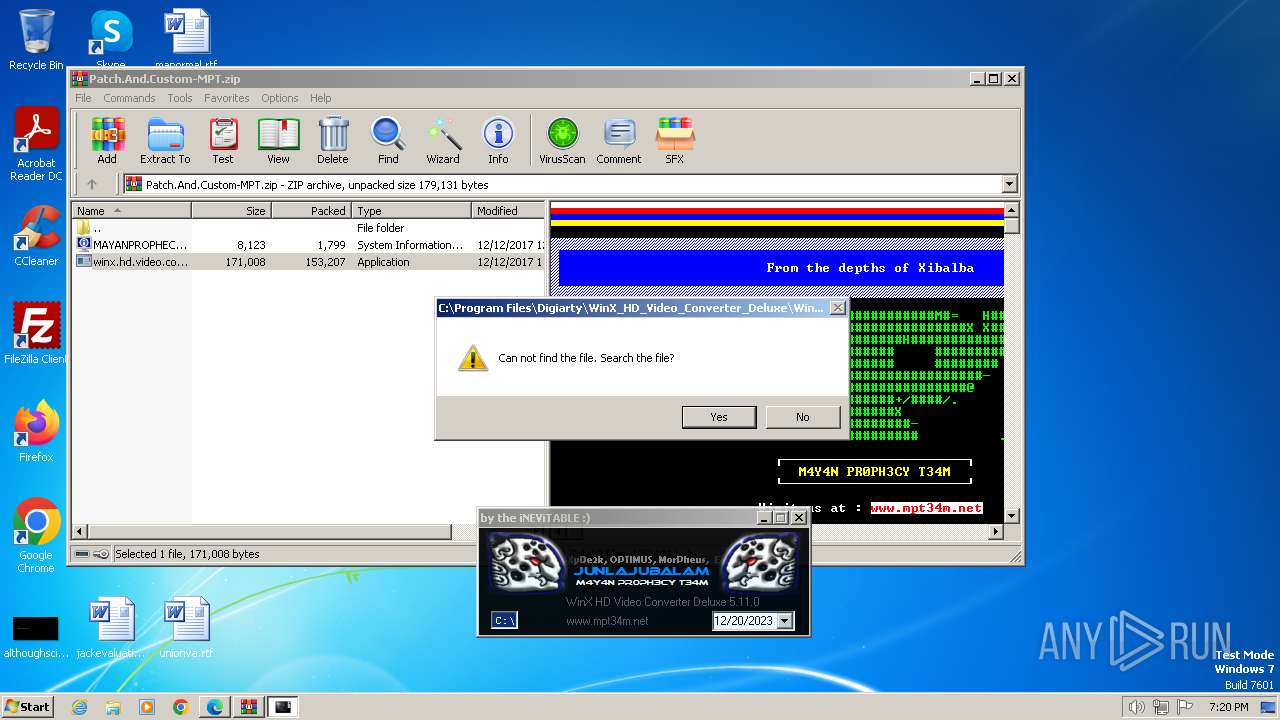Open the date picker dropdown in patcher
Viewport: 1280px width, 720px height.
784,621
